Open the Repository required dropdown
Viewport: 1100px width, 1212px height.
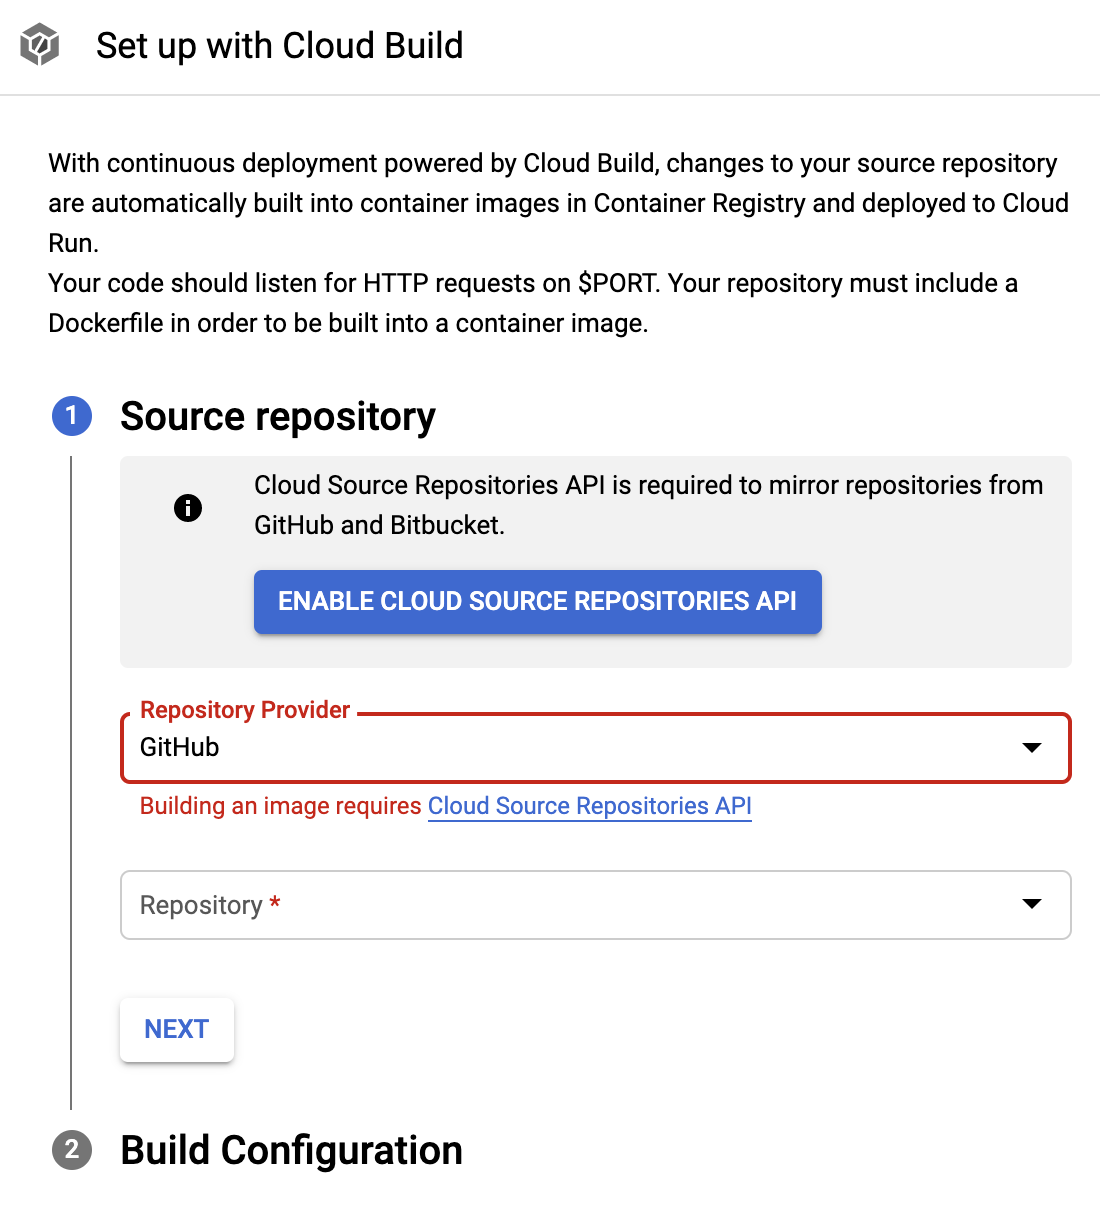pos(596,905)
